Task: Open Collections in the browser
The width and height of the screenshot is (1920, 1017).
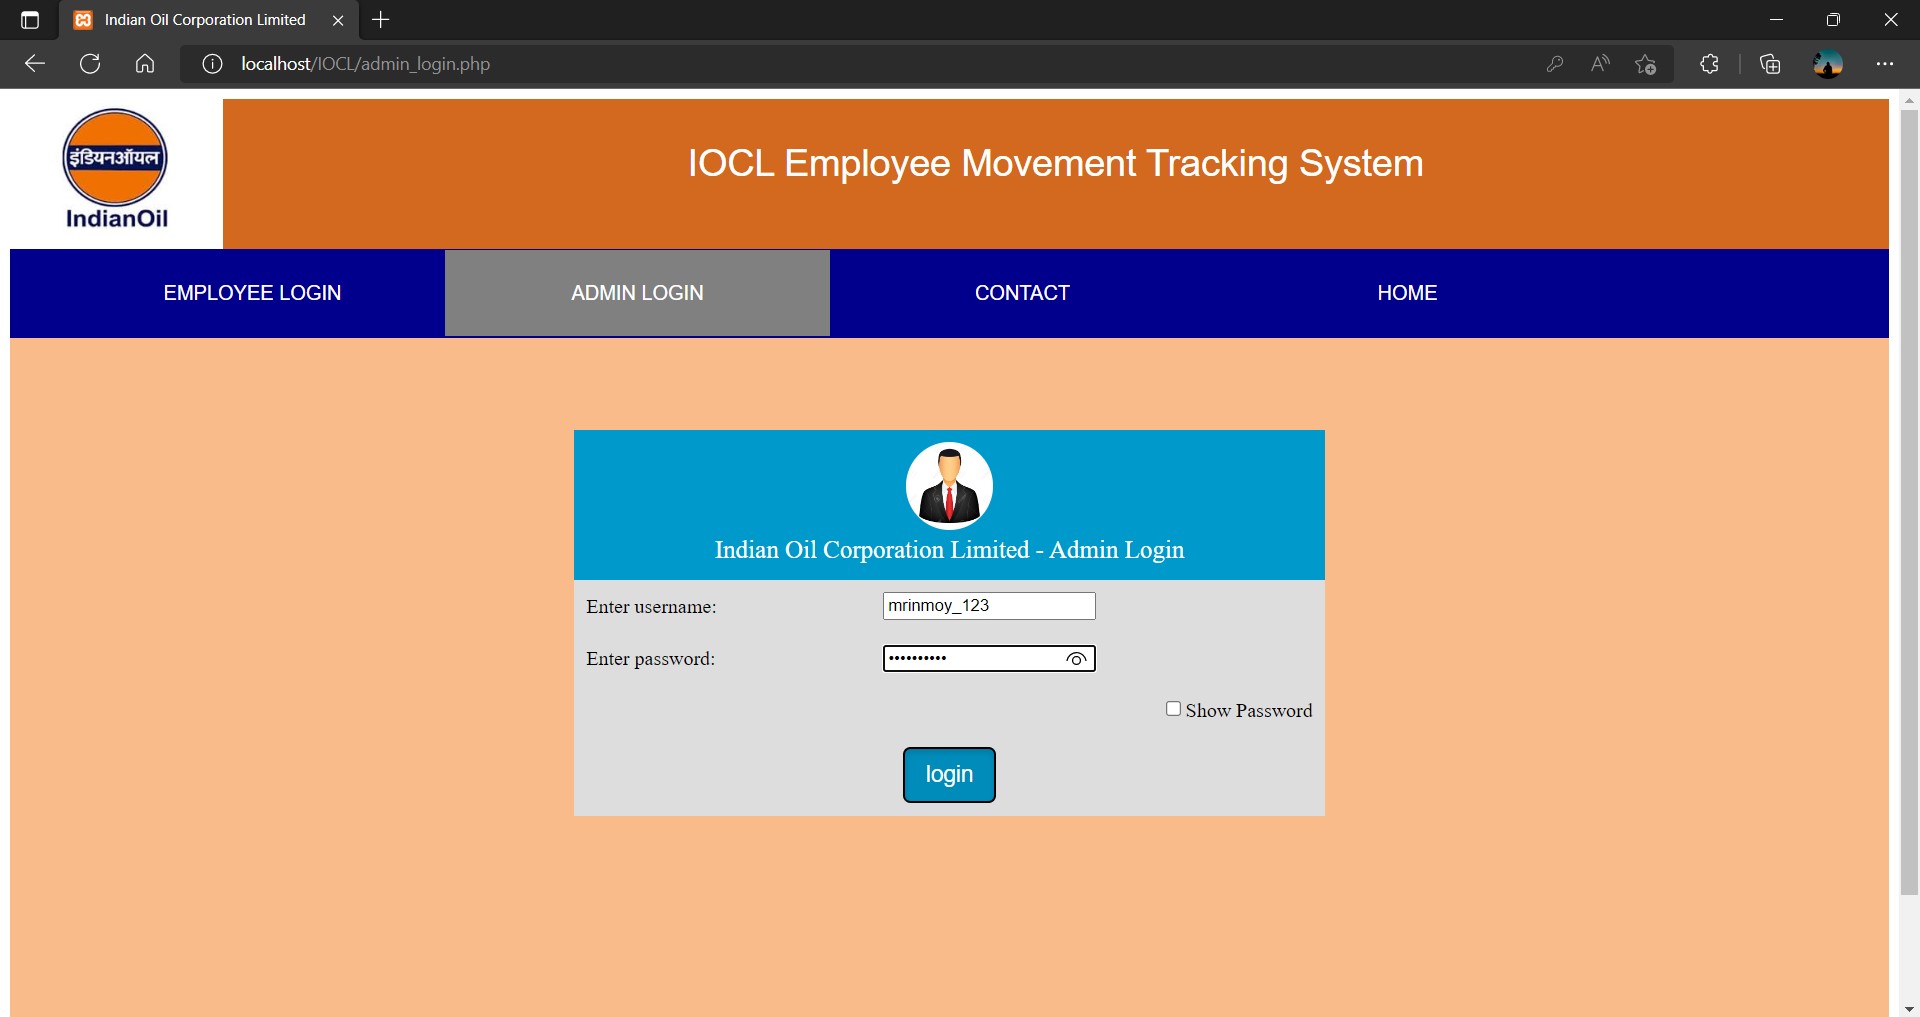Action: pyautogui.click(x=1769, y=63)
